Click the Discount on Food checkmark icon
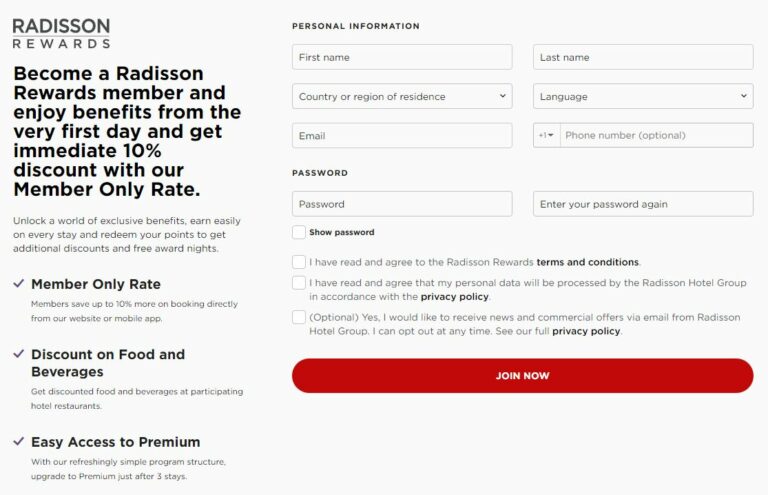 point(19,354)
